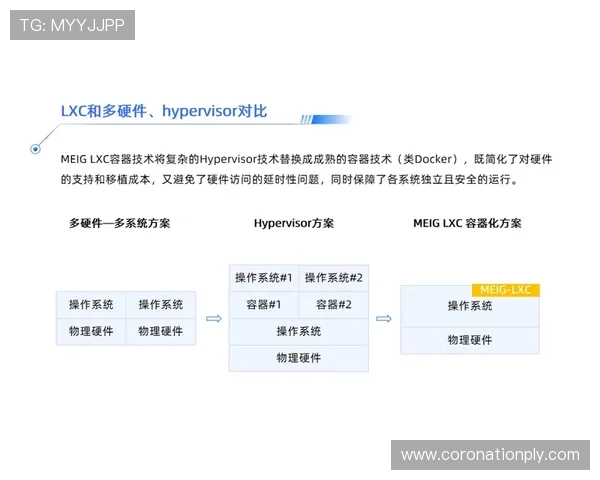600x480 pixels.
Task: Select the 操作系统#1 cell
Action: (264, 278)
